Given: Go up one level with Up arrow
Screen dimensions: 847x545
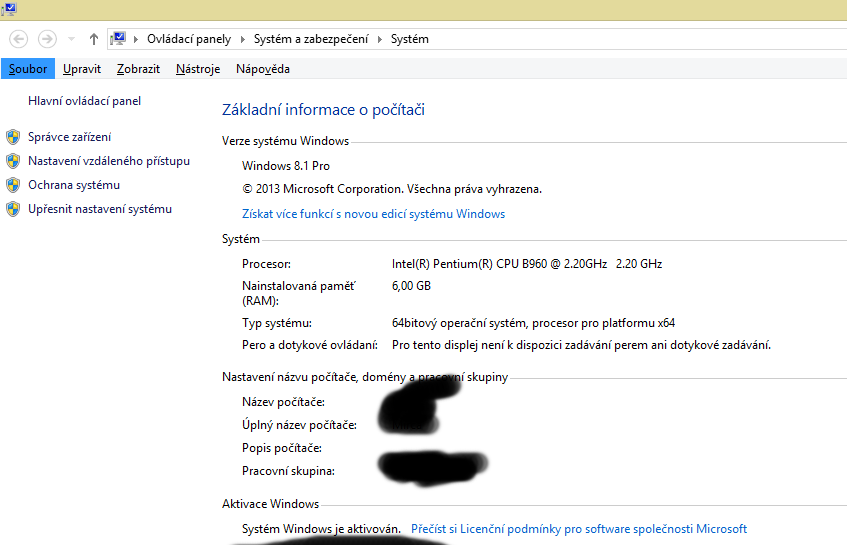Looking at the screenshot, I should [93, 39].
